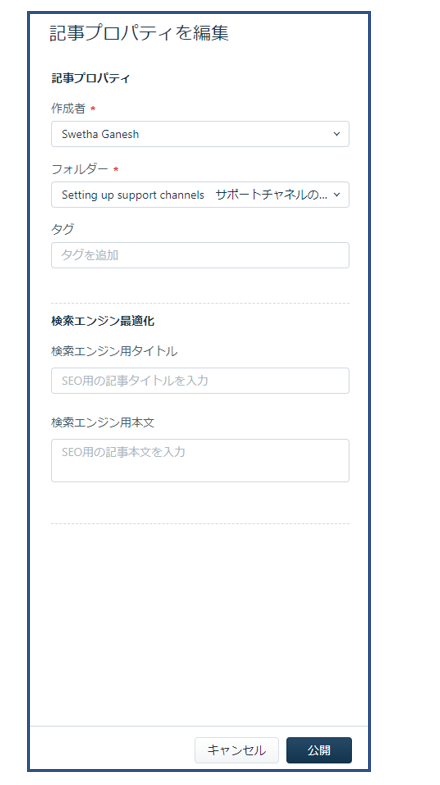This screenshot has width=440, height=785.
Task: Click the red asterisk beside フォルダー
Action: [x=116, y=170]
